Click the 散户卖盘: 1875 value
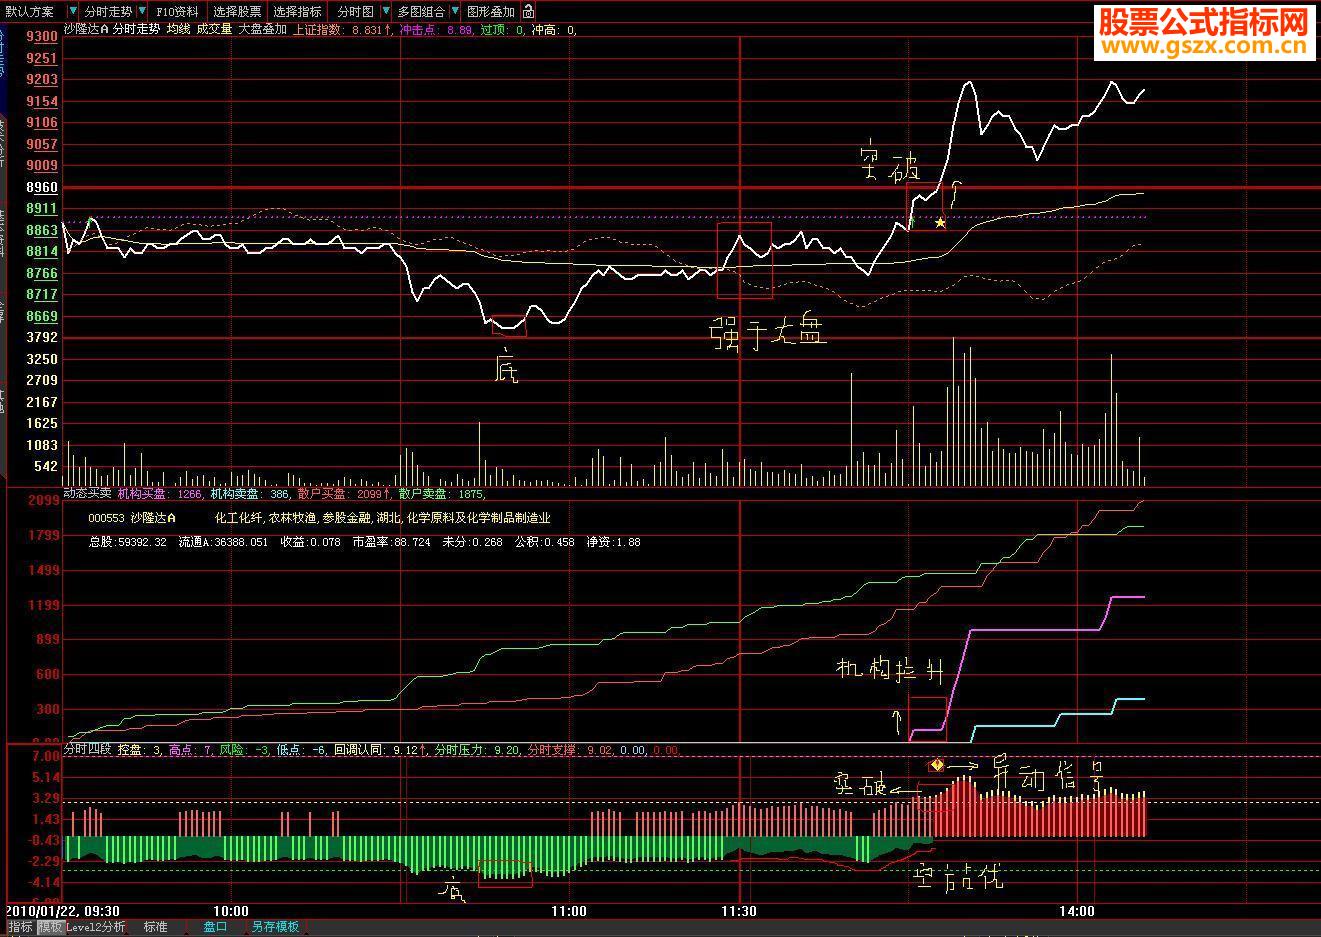The width and height of the screenshot is (1321, 937). [x=442, y=494]
